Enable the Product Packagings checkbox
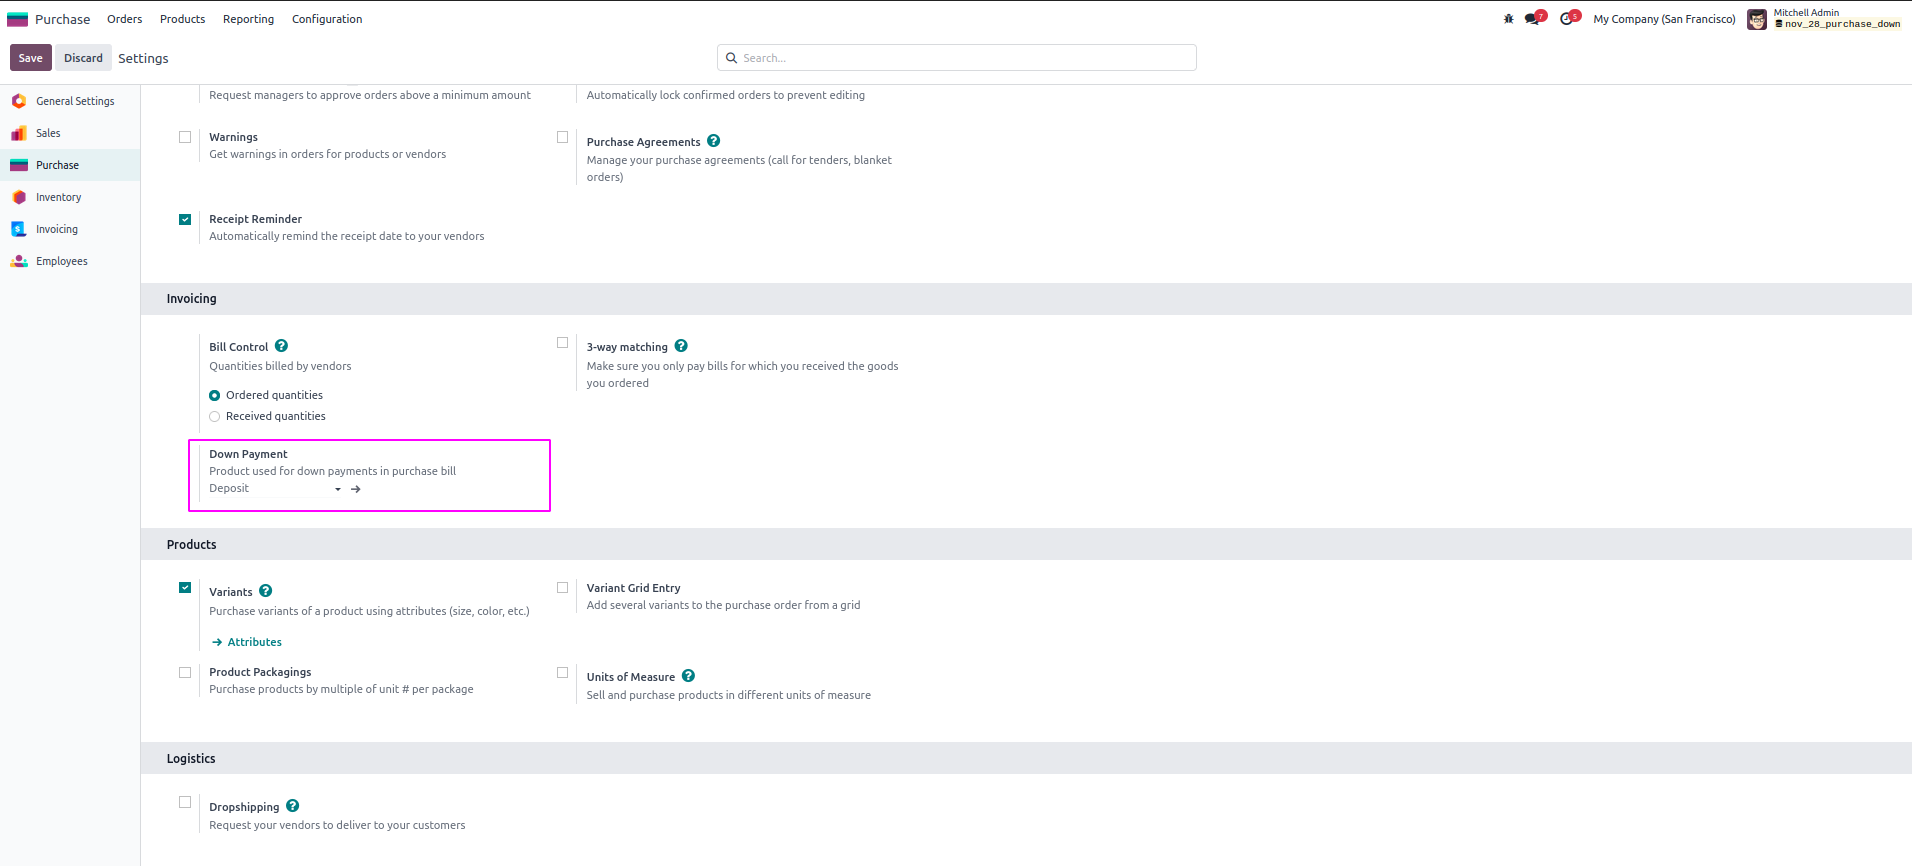This screenshot has width=1912, height=866. pos(185,673)
